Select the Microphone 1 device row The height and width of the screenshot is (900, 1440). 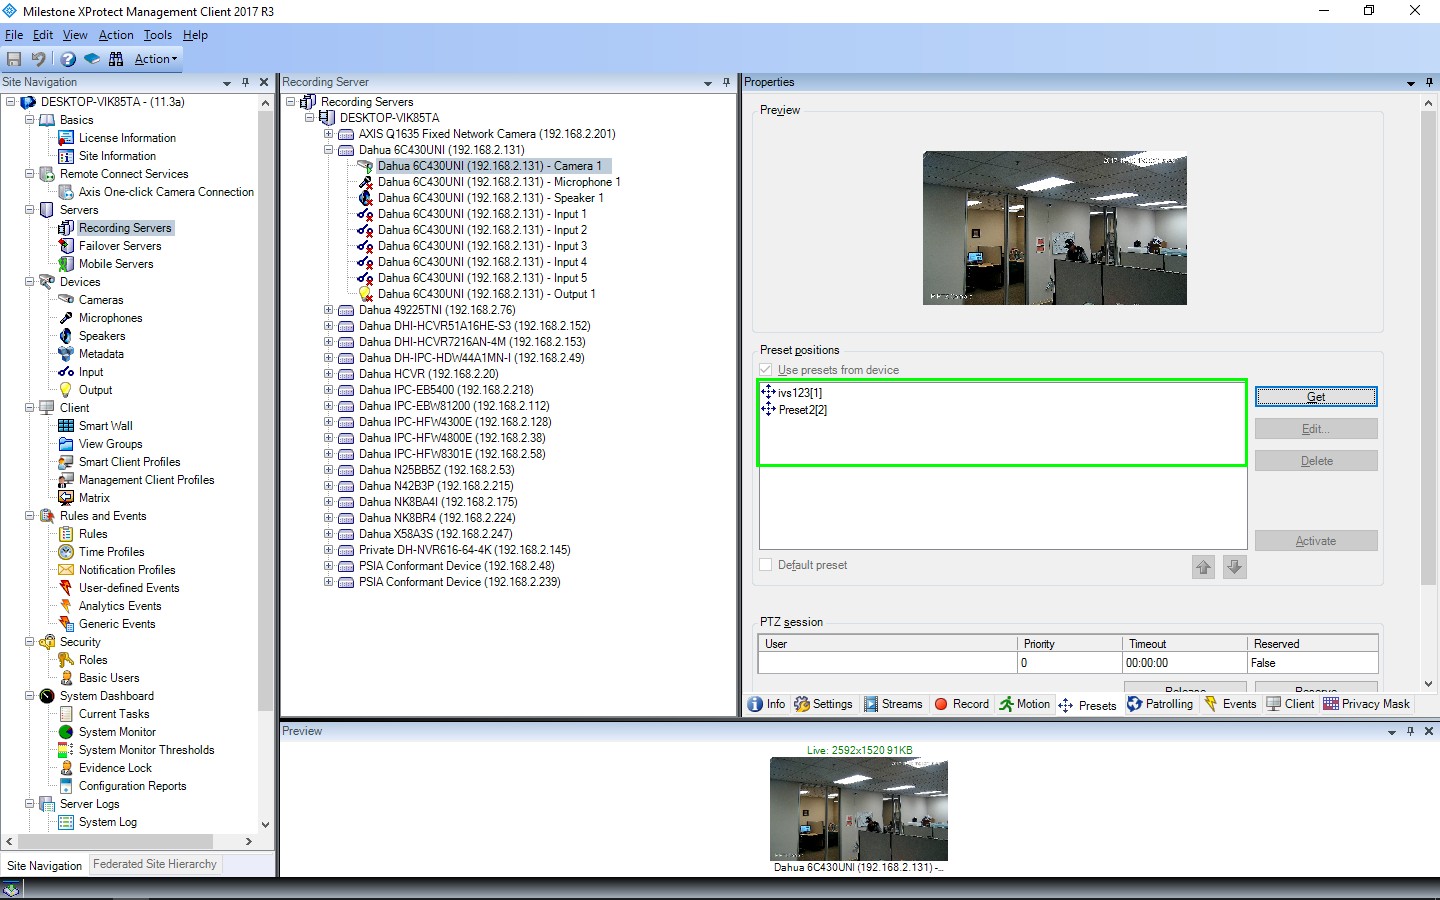(499, 182)
